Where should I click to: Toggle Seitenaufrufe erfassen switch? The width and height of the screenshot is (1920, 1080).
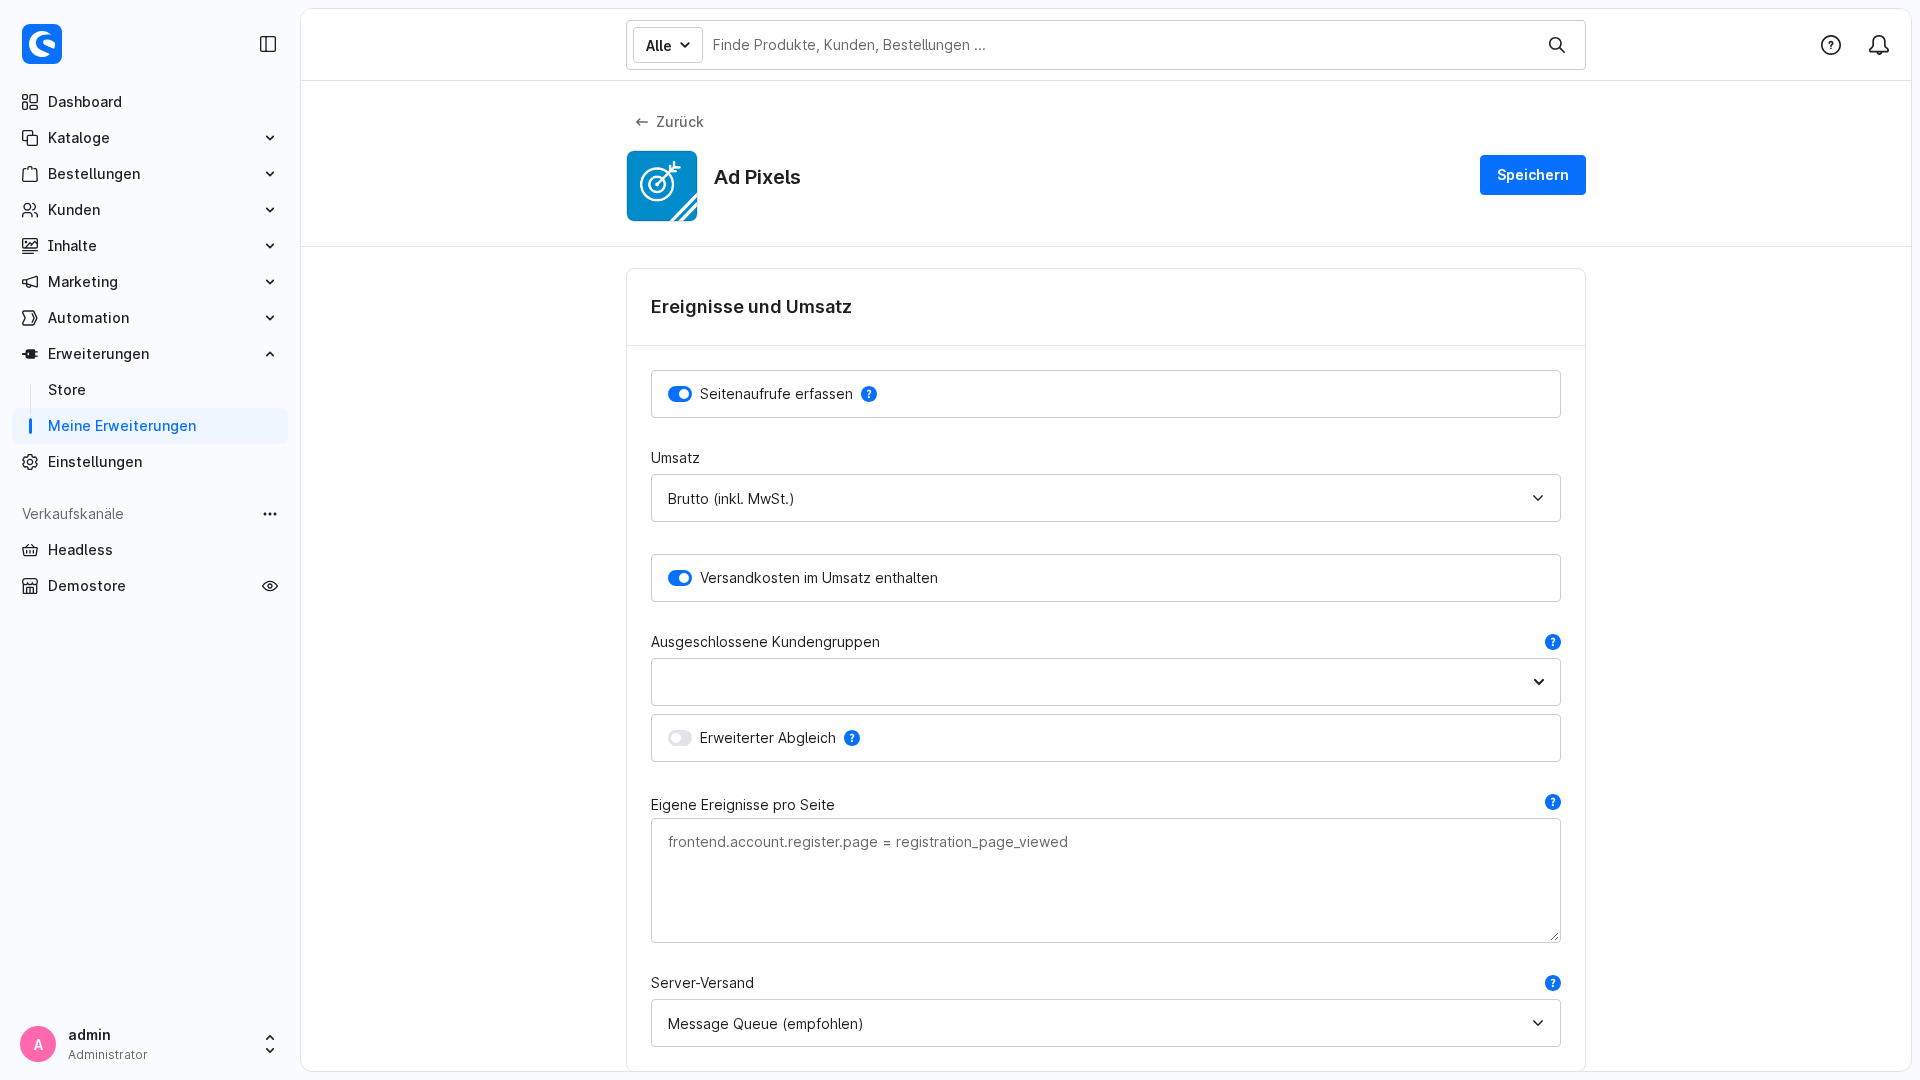pos(680,394)
